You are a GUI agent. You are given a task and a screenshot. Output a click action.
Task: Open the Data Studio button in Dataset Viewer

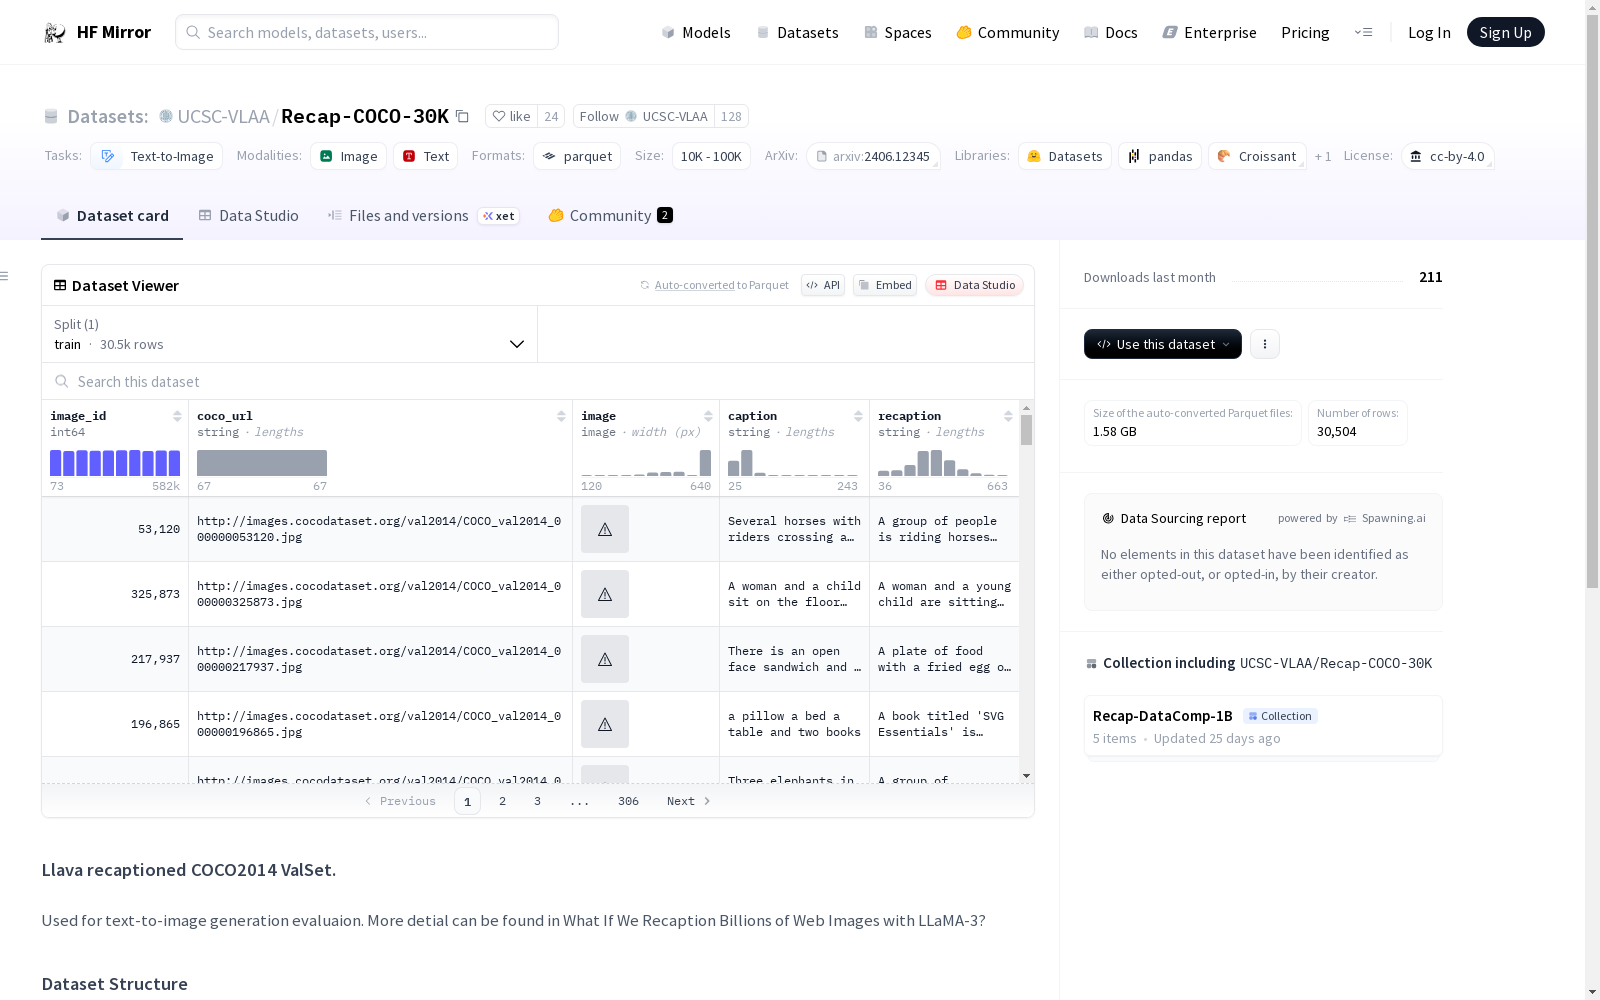coord(975,285)
